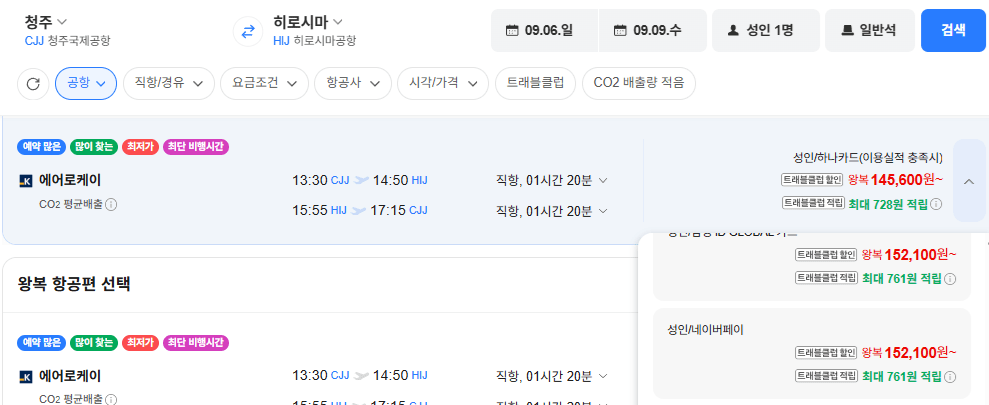Image resolution: width=989 pixels, height=405 pixels.
Task: Open the 항공사 filter dropdown
Action: click(x=353, y=83)
